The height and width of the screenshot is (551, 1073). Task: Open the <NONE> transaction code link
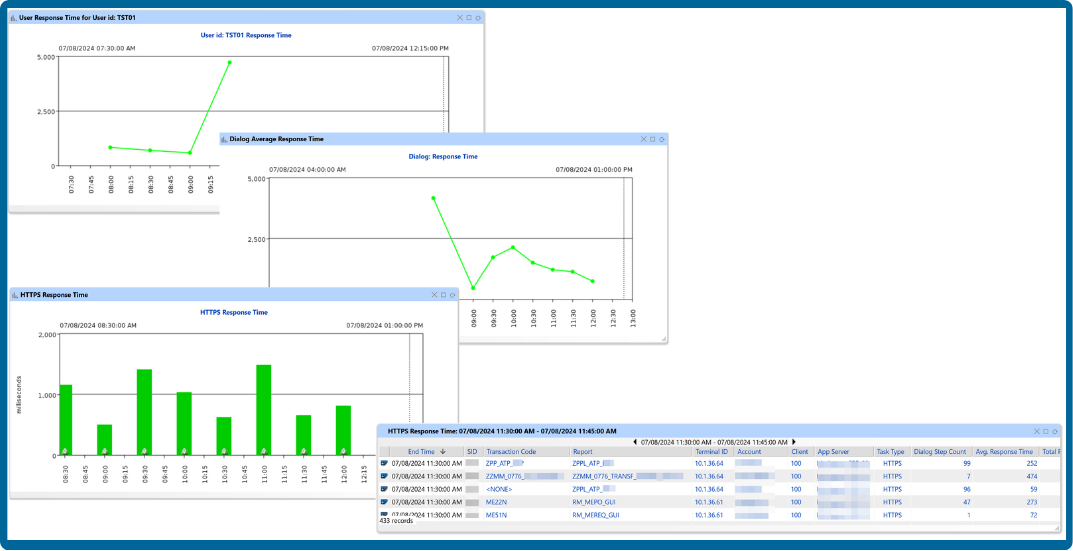[499, 489]
